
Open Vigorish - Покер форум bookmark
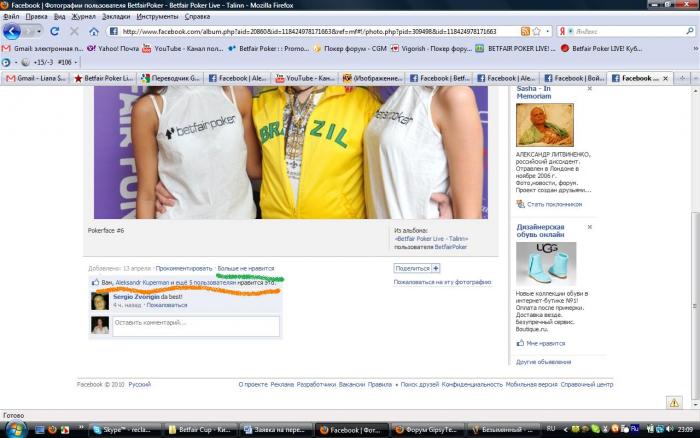coord(431,48)
